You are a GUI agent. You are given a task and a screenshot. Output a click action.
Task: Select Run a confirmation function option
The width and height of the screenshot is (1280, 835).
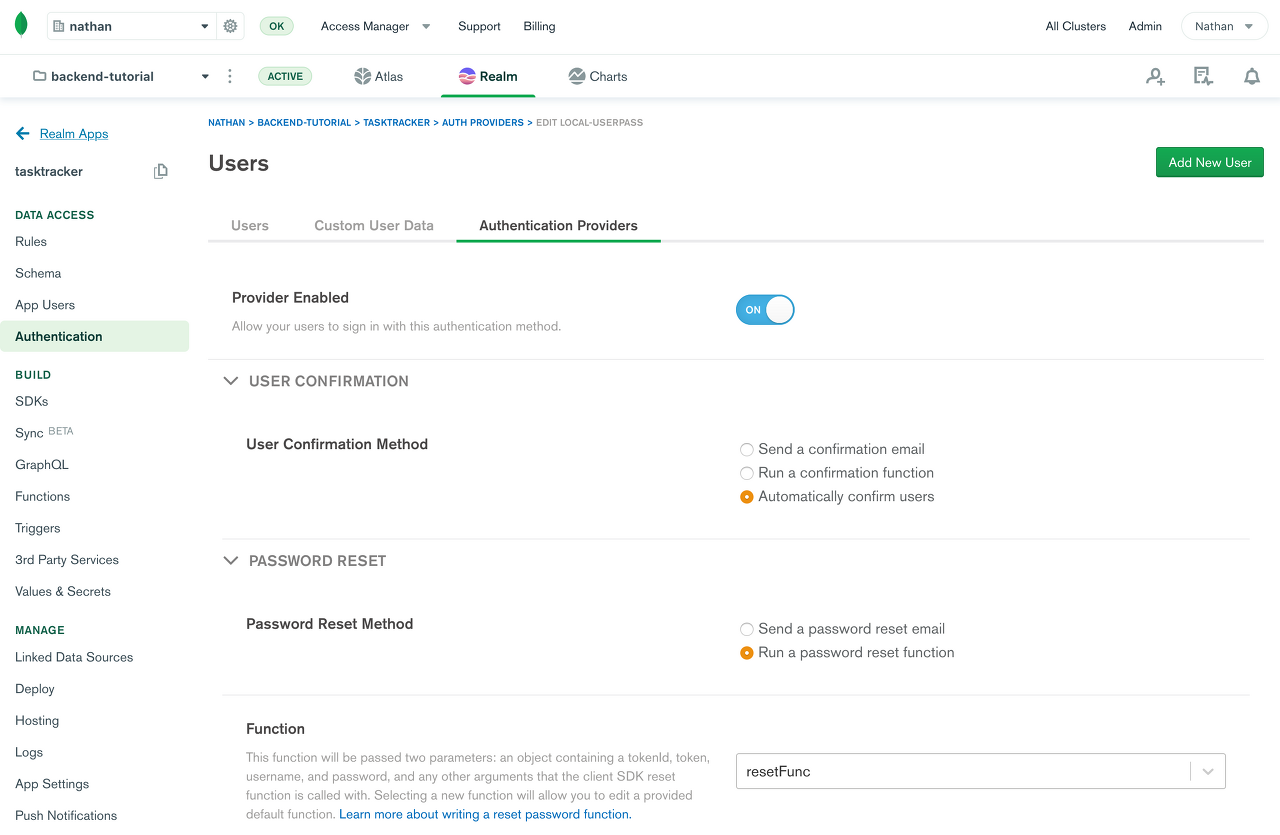coord(747,473)
